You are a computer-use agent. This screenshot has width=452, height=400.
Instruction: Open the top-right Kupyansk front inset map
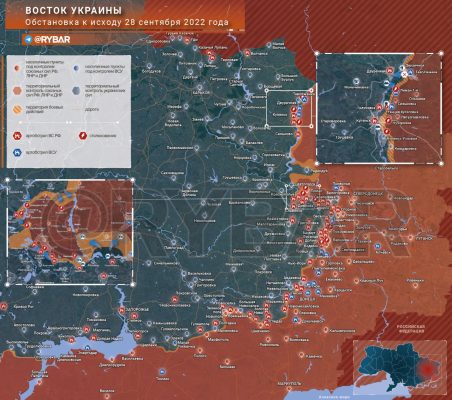pos(379,108)
